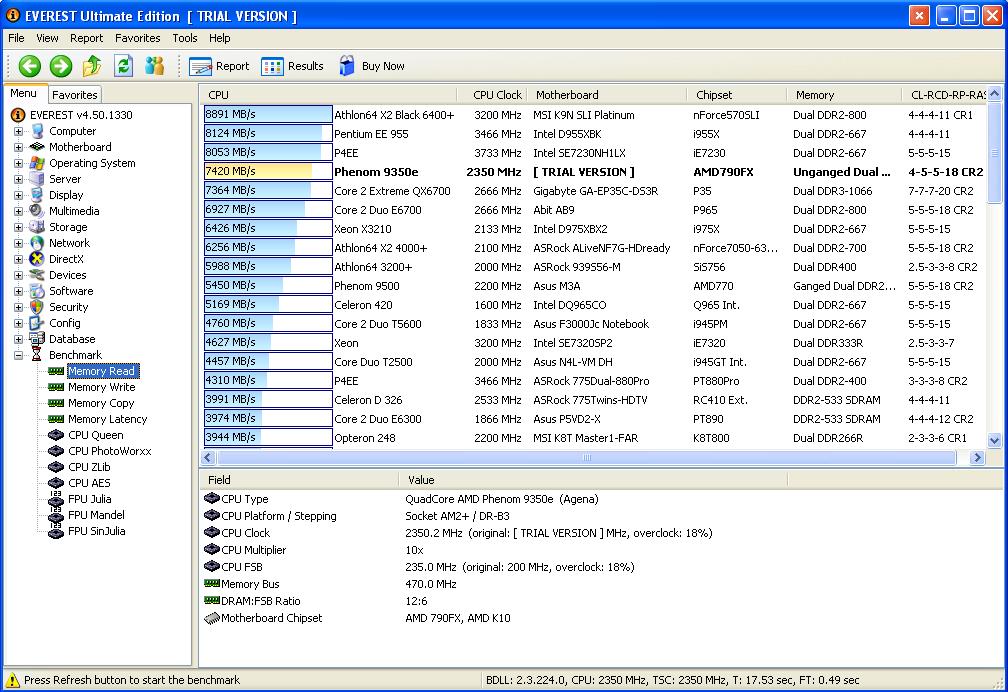Screen dimensions: 1008x692
Task: Collapse the Benchmark tree node
Action: pos(18,355)
